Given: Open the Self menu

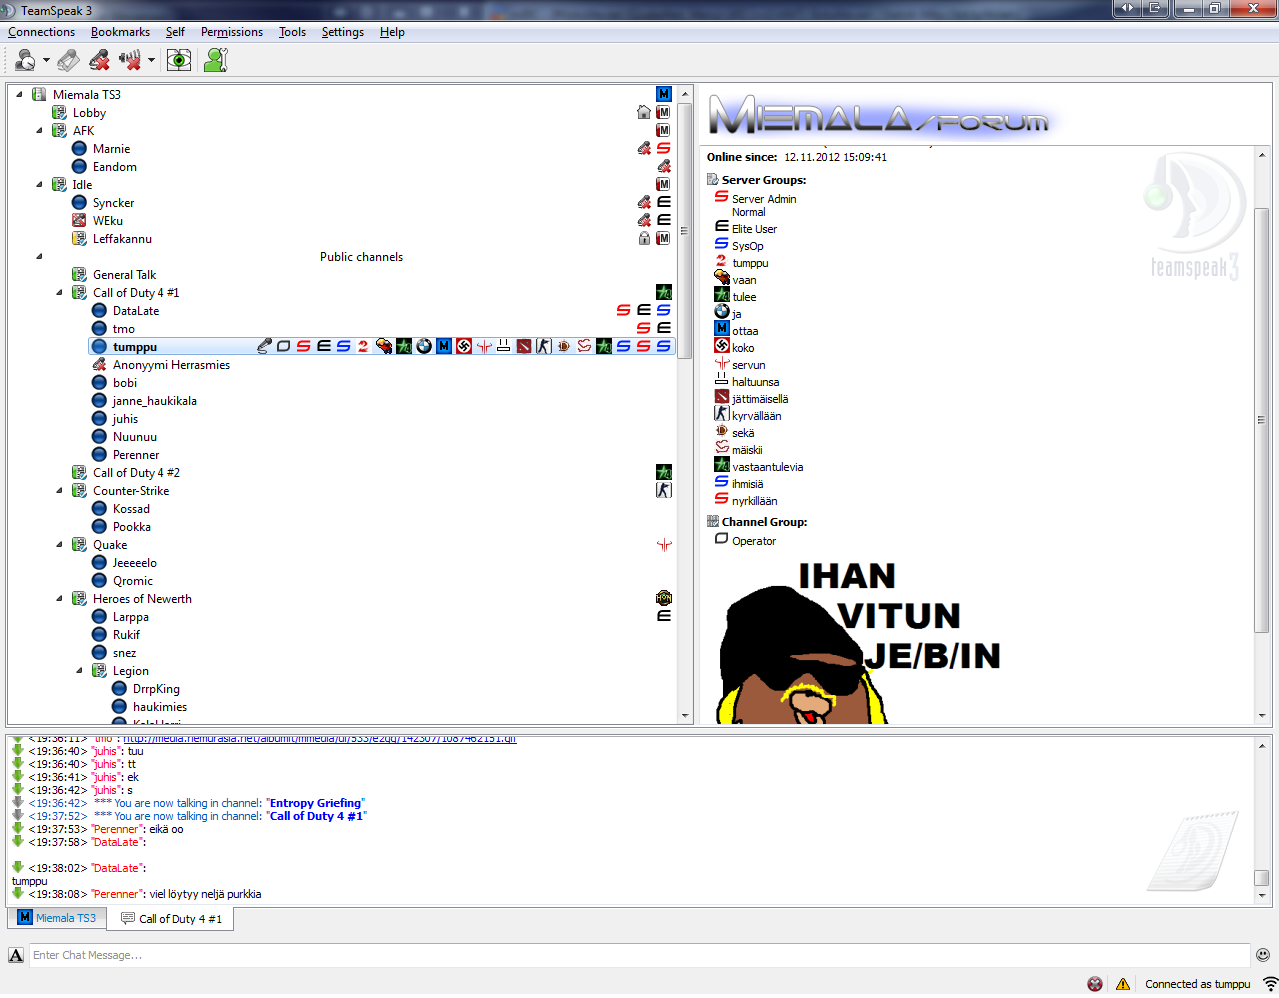Looking at the screenshot, I should (x=175, y=32).
